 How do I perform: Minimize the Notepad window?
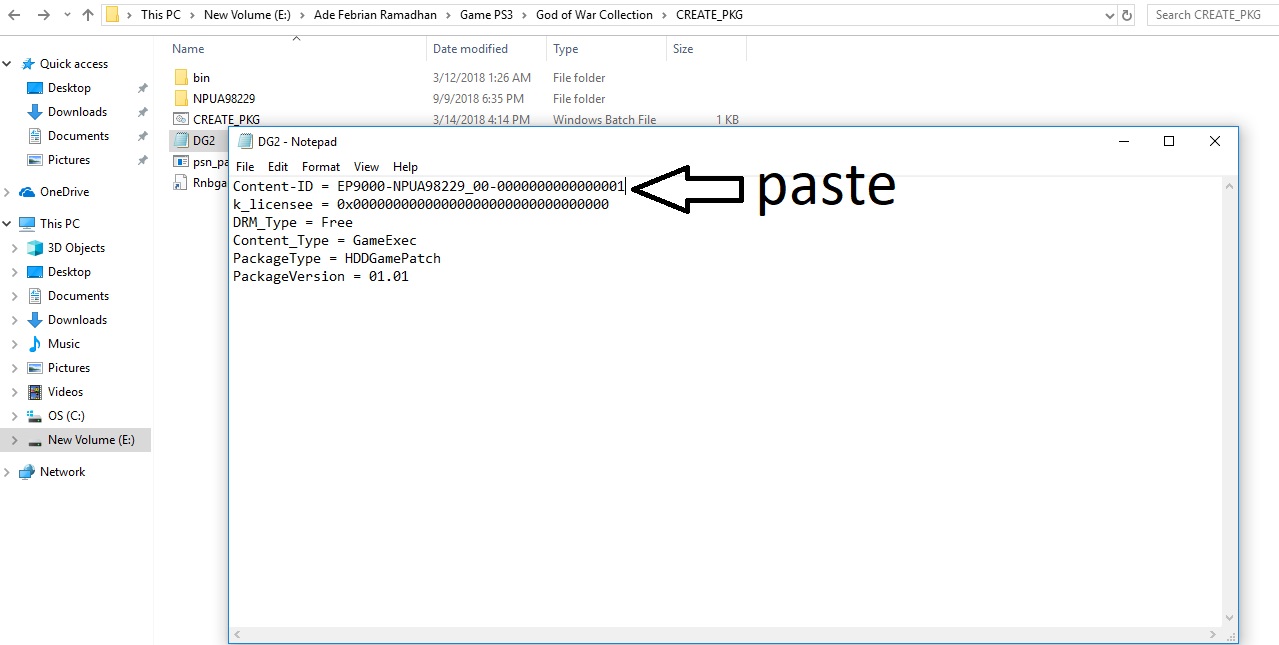pos(1123,141)
